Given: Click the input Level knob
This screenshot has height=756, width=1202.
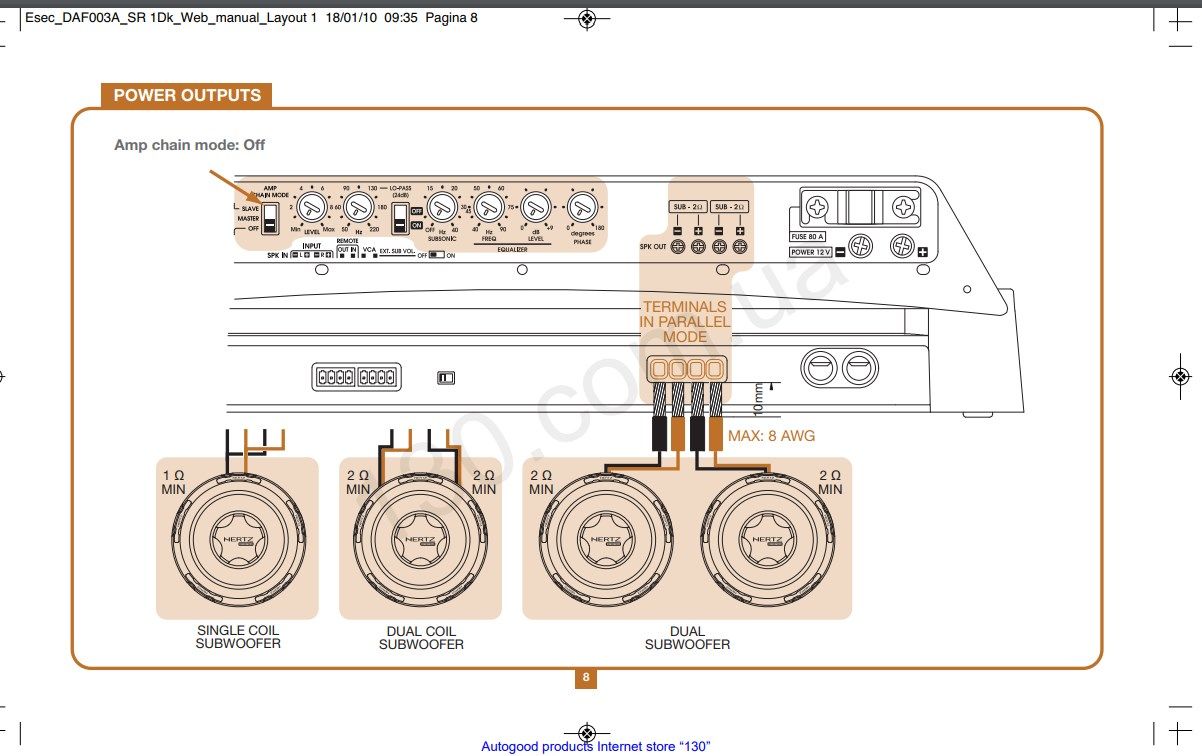Looking at the screenshot, I should [x=312, y=208].
